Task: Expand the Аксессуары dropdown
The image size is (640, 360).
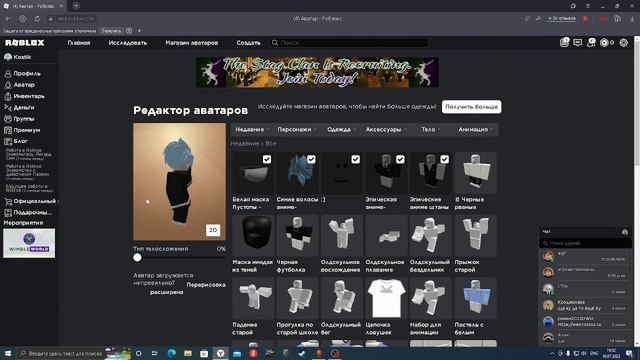Action: pyautogui.click(x=386, y=129)
